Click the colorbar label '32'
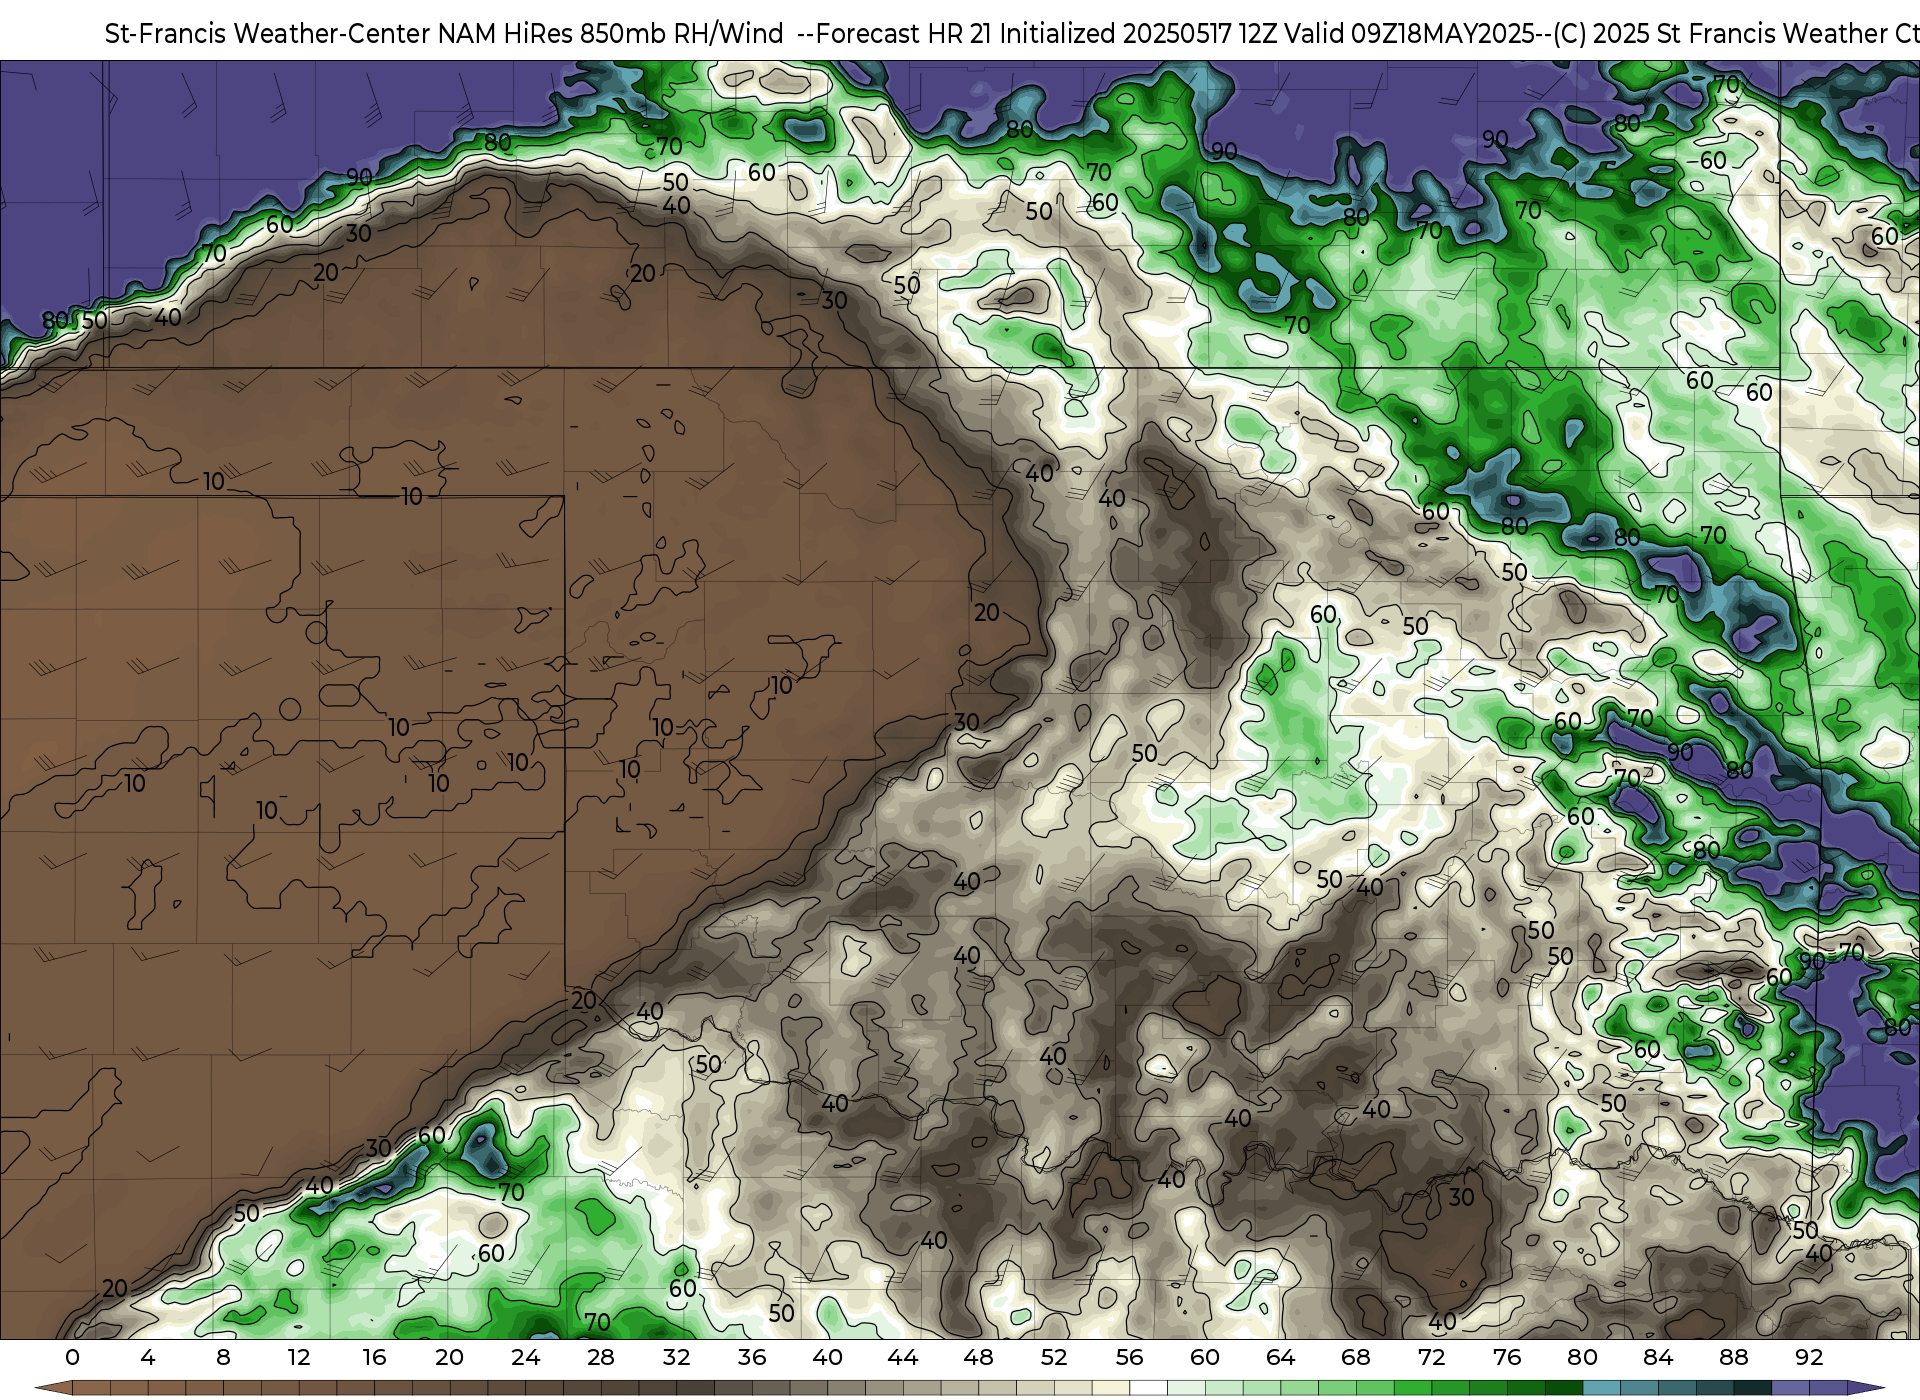This screenshot has width=1920, height=1400. coord(676,1357)
